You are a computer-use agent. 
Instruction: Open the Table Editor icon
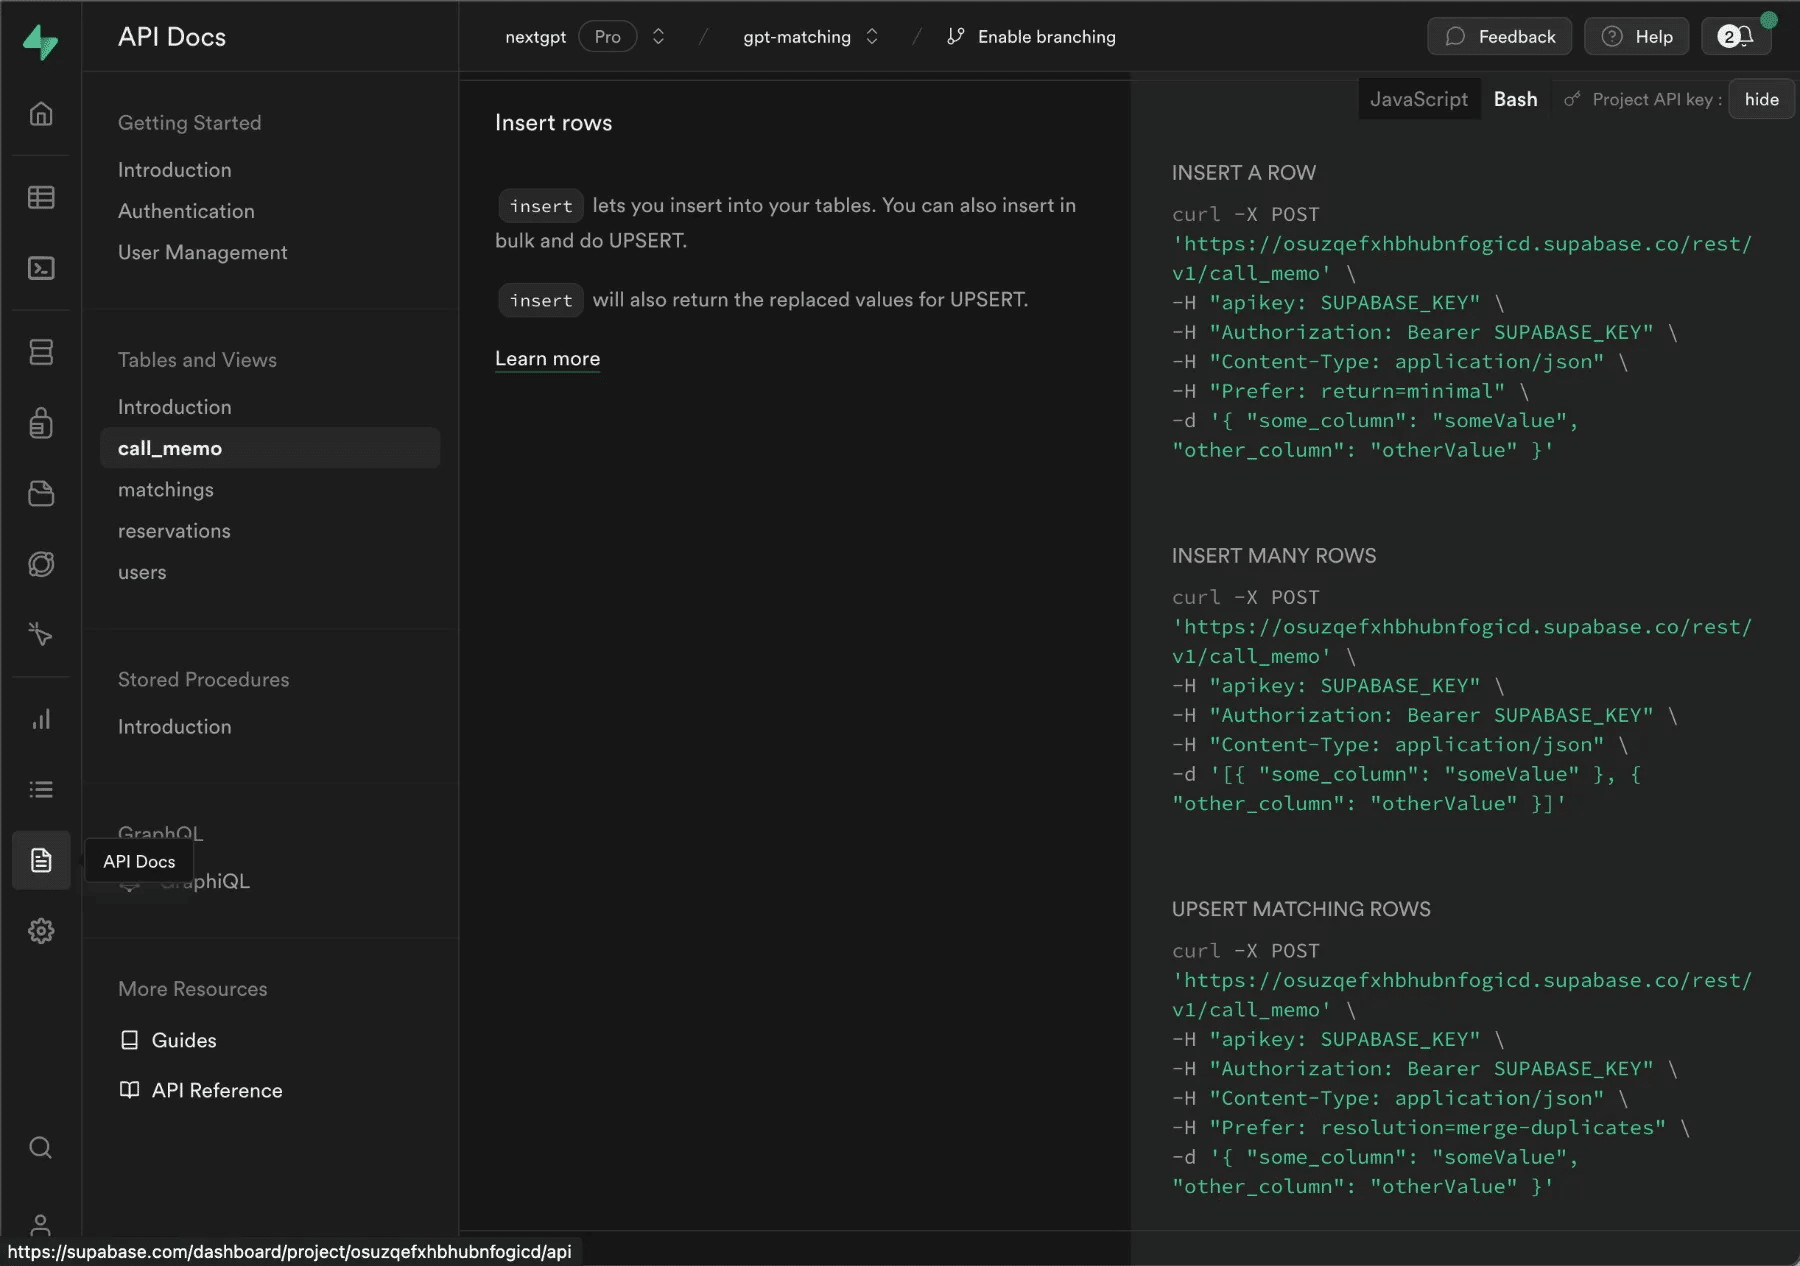click(x=41, y=197)
